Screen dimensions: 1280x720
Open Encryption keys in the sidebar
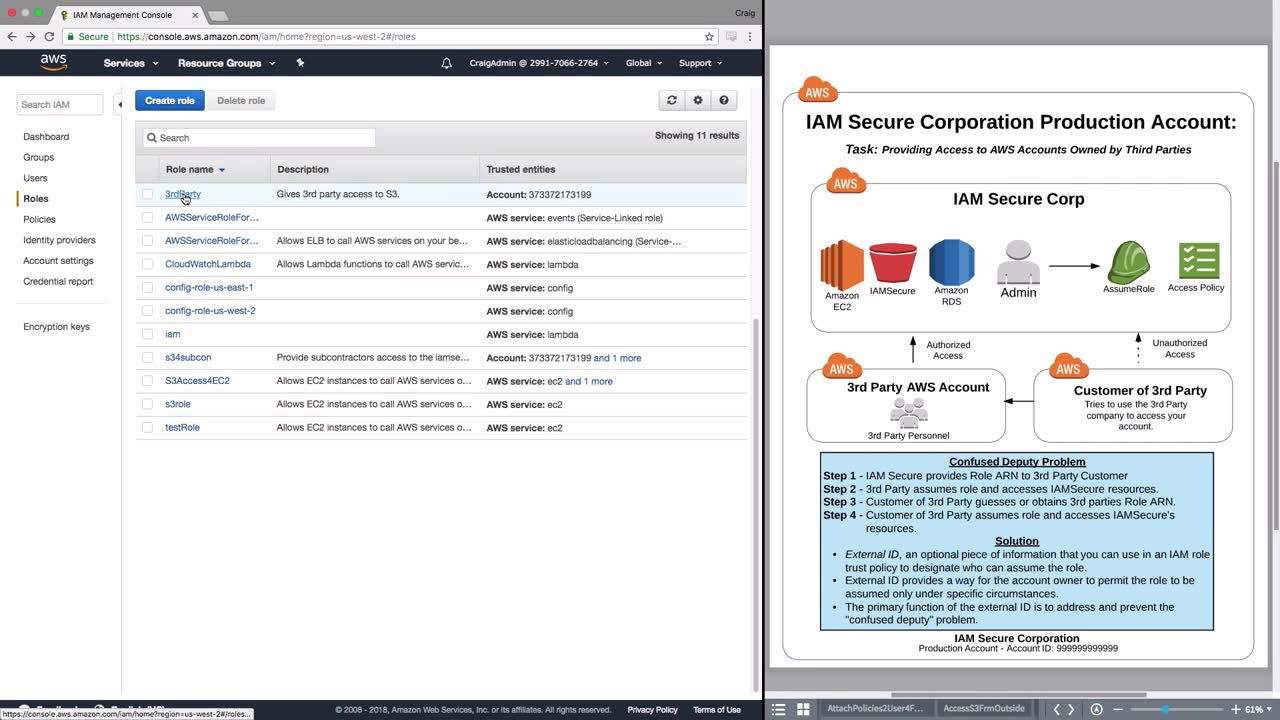point(56,327)
